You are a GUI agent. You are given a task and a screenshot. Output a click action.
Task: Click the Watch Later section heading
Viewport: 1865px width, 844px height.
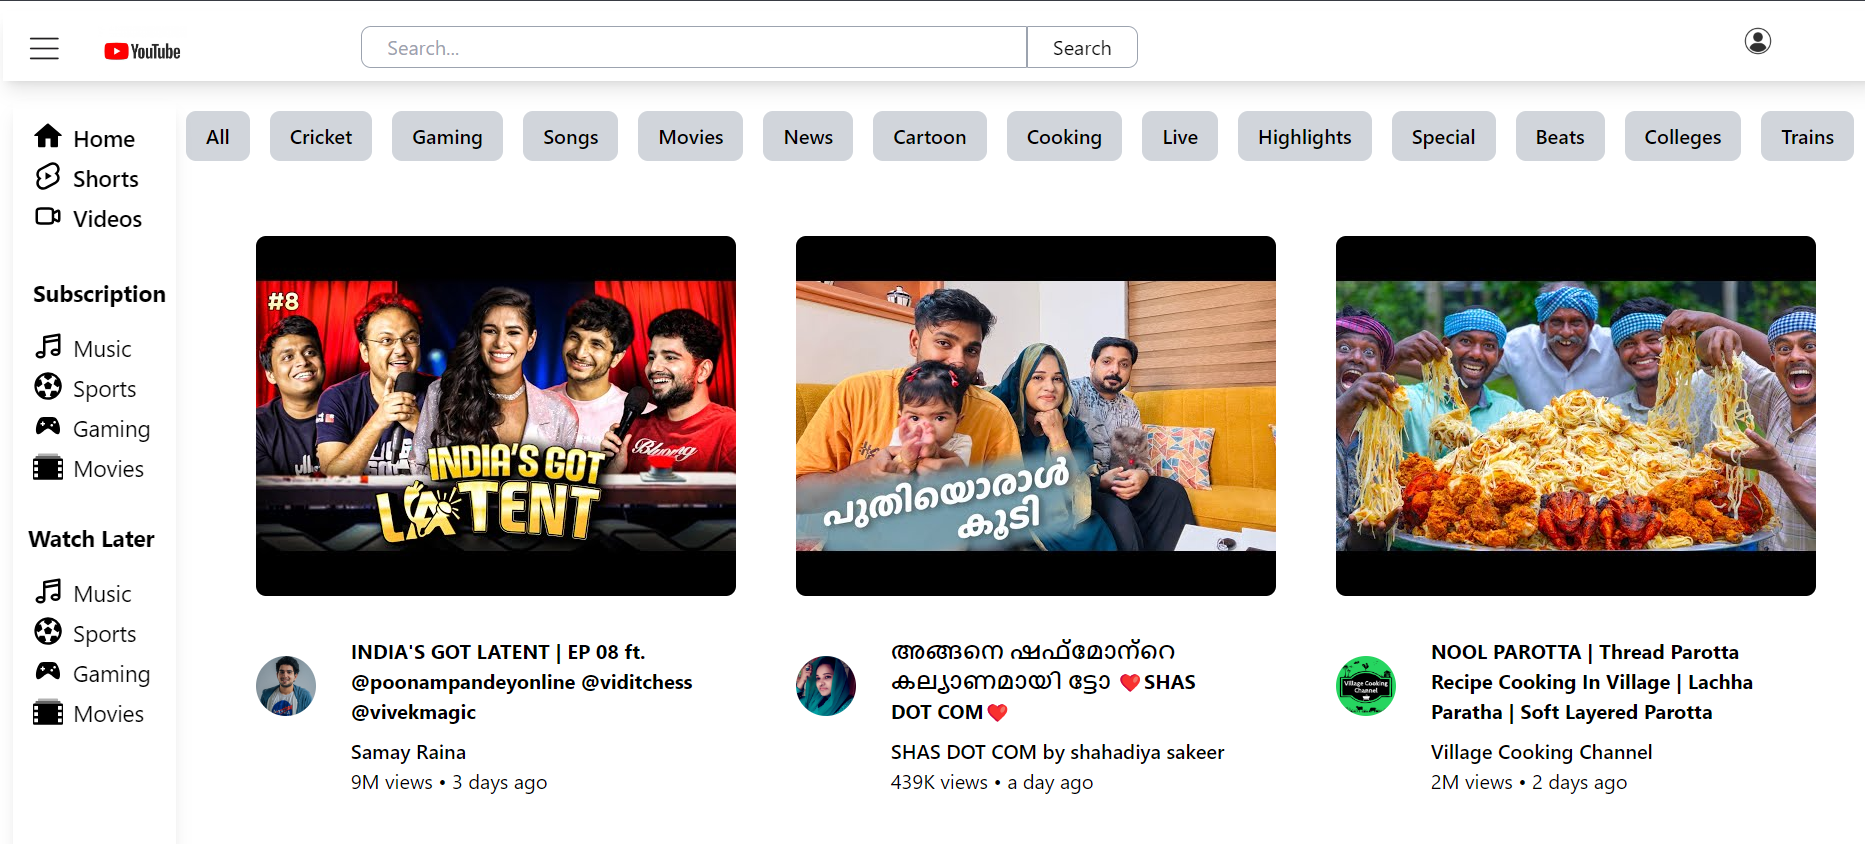tap(91, 539)
